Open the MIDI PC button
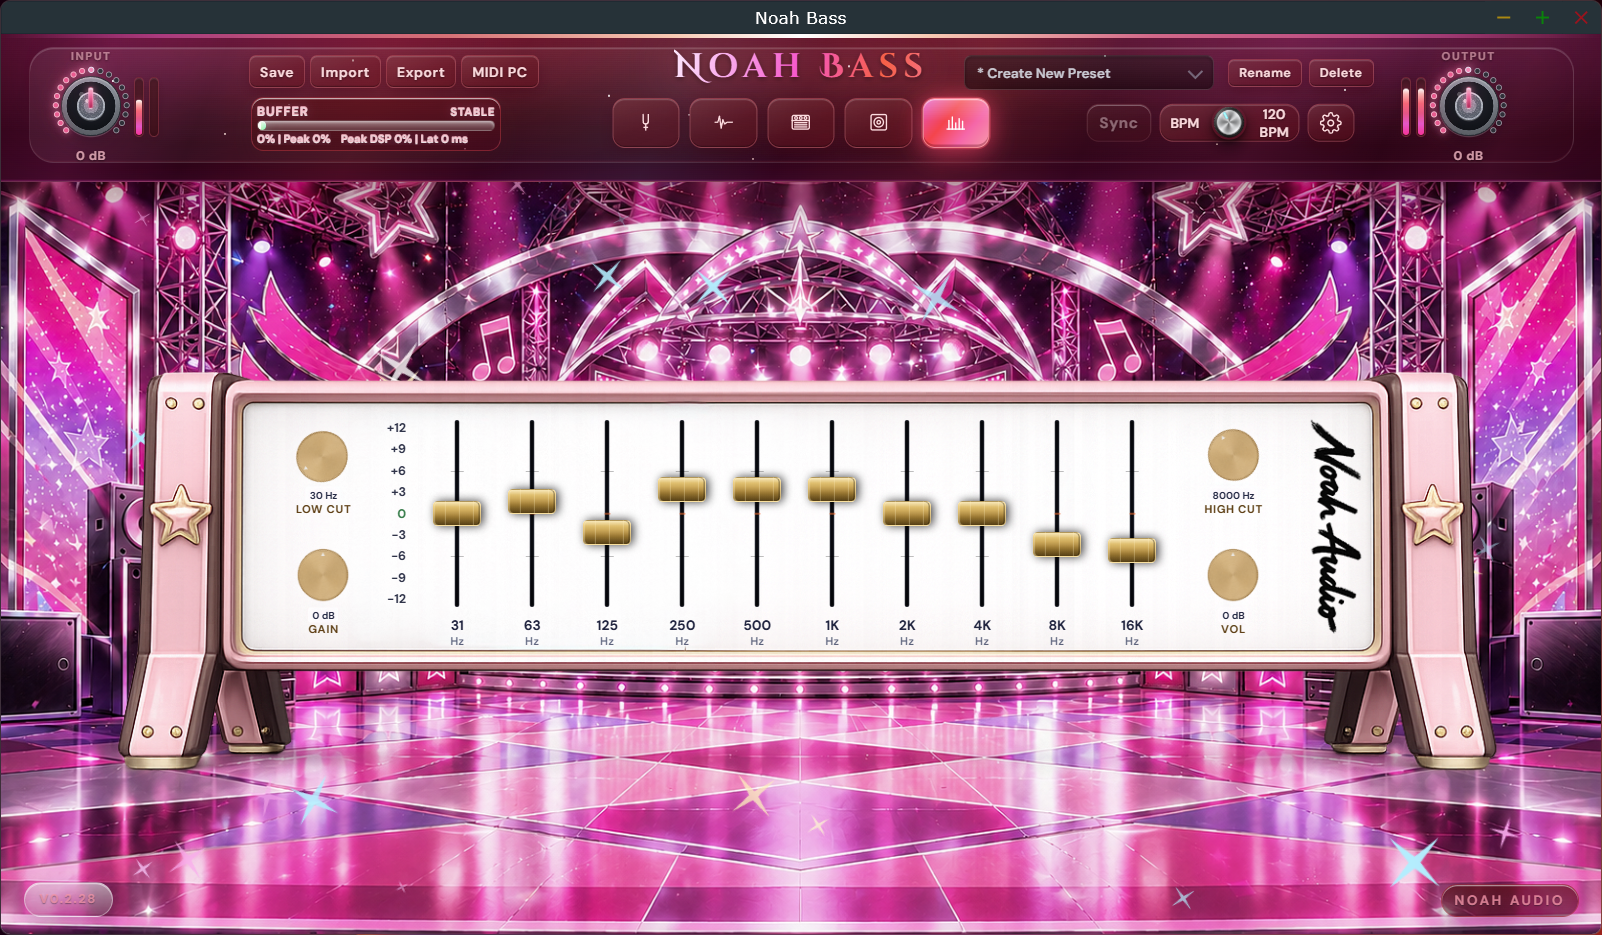 [500, 72]
